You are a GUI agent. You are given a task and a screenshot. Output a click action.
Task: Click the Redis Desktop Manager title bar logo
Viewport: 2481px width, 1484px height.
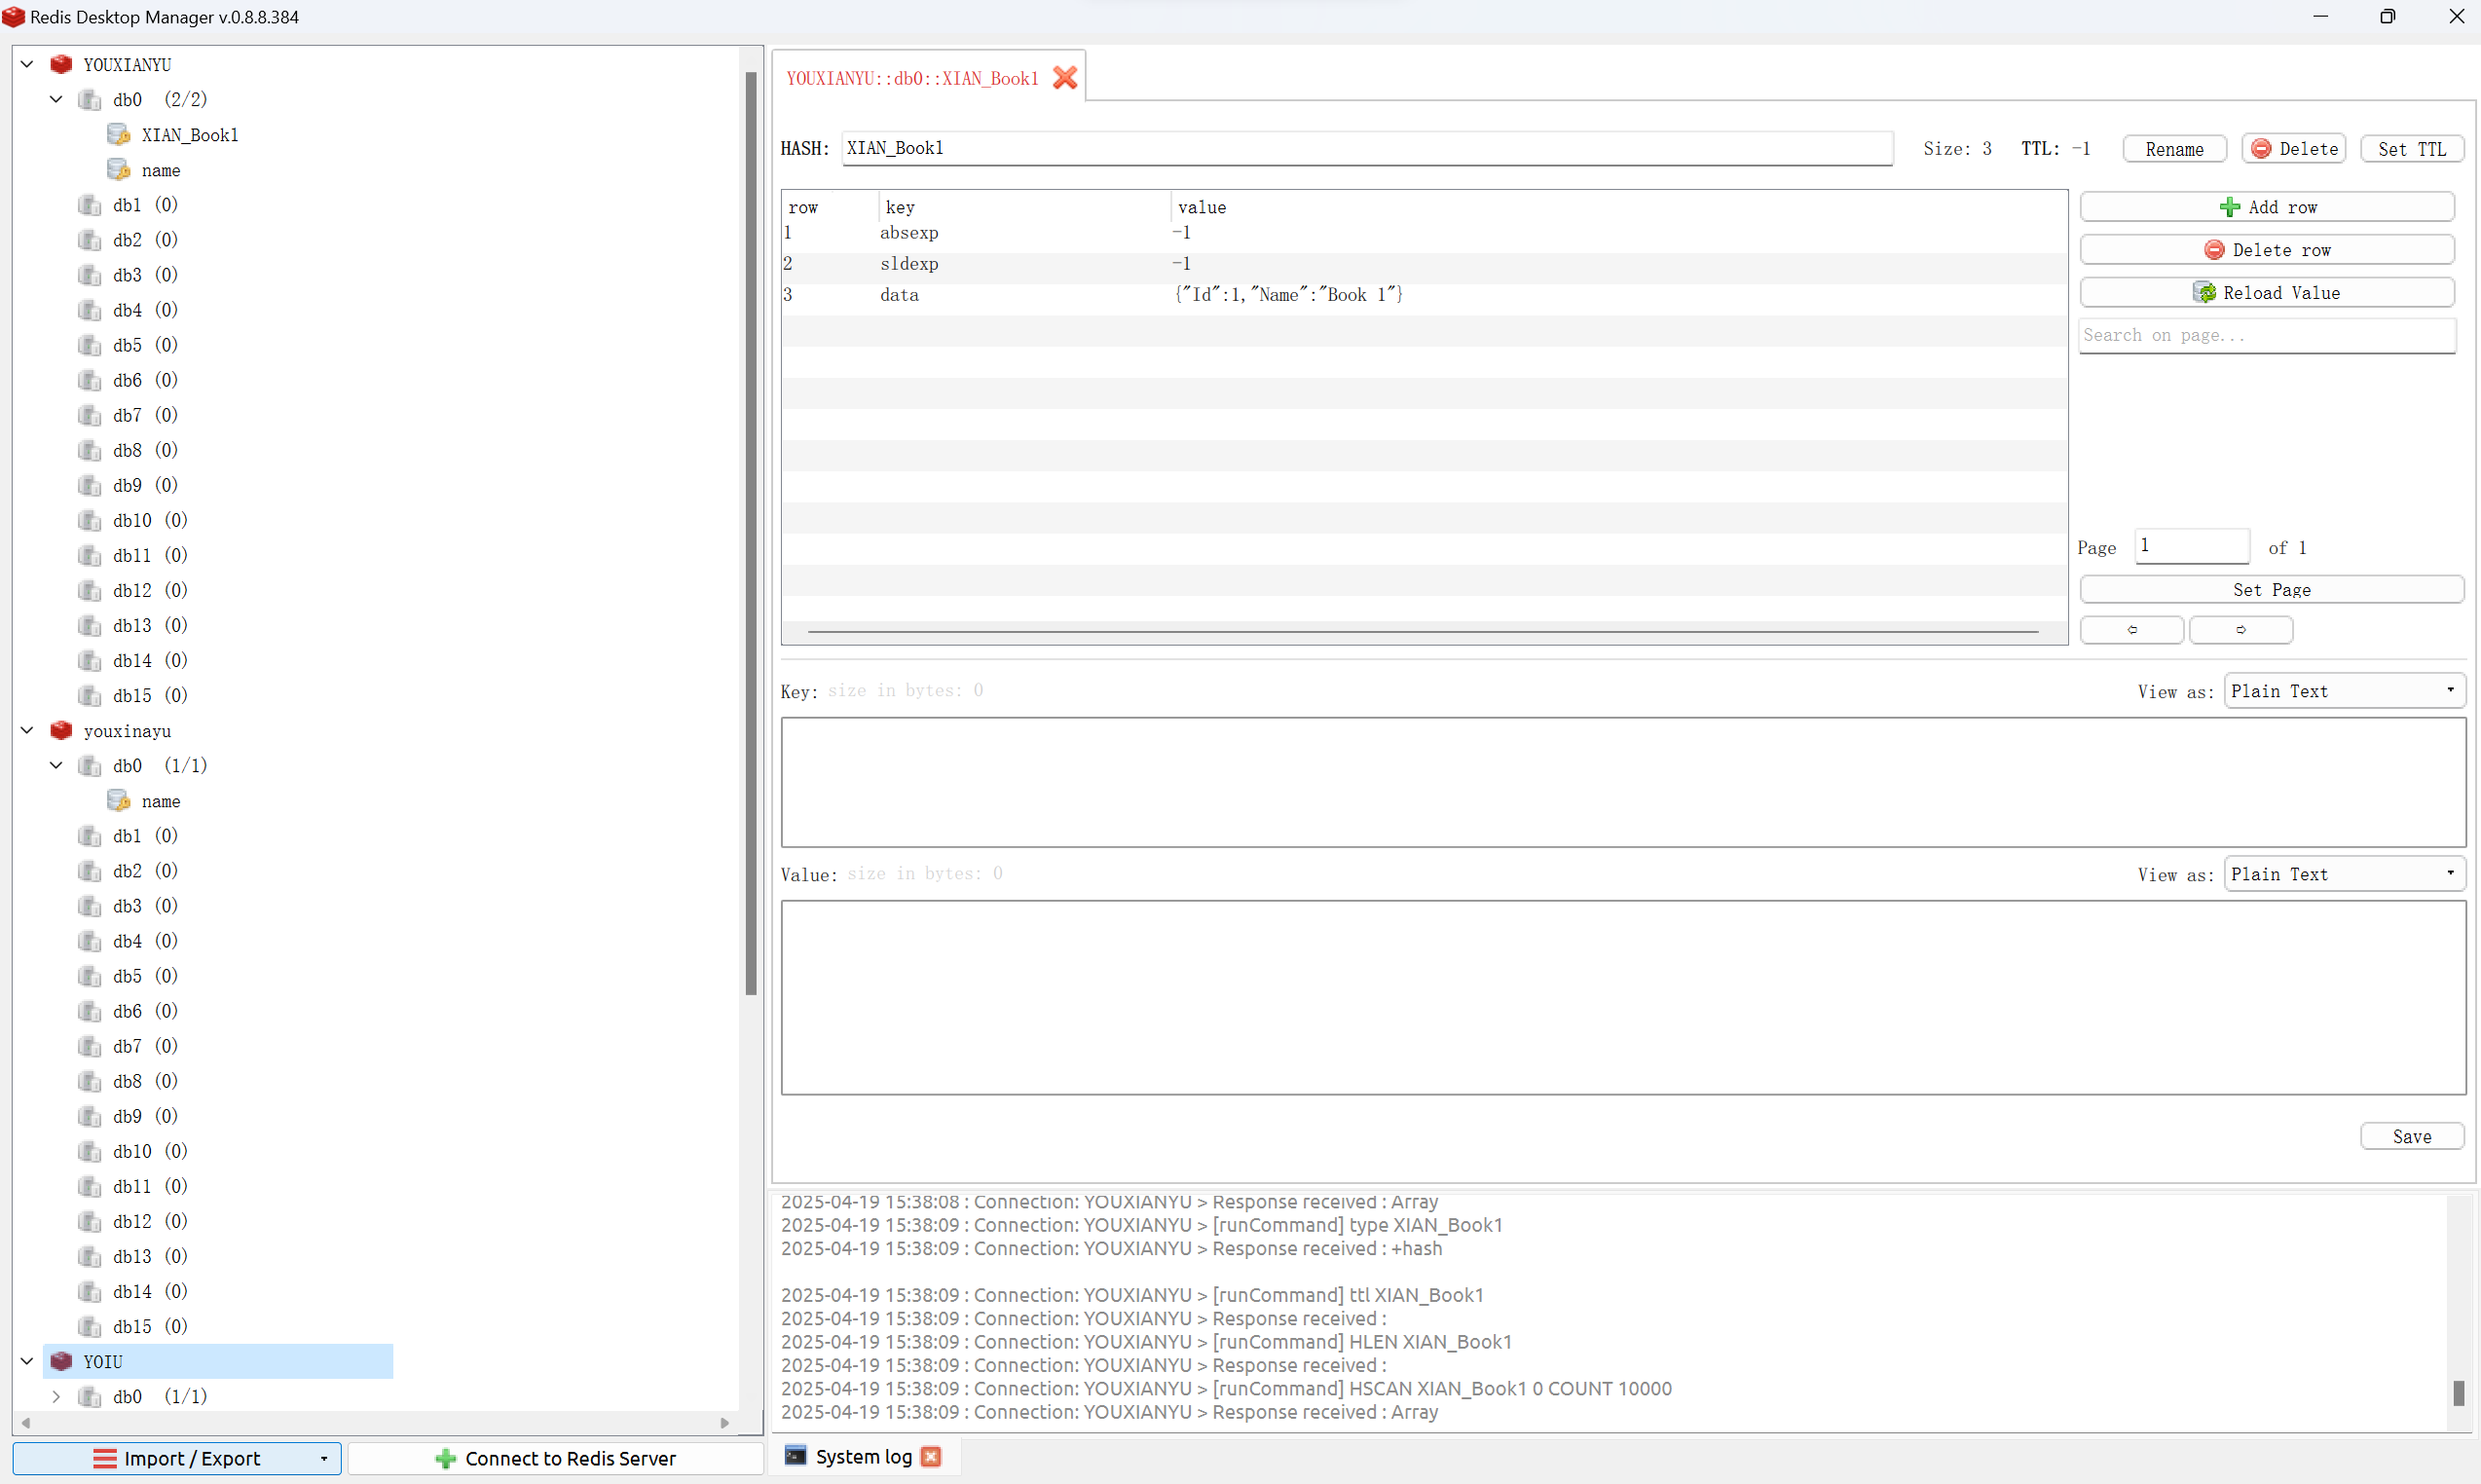[x=13, y=16]
